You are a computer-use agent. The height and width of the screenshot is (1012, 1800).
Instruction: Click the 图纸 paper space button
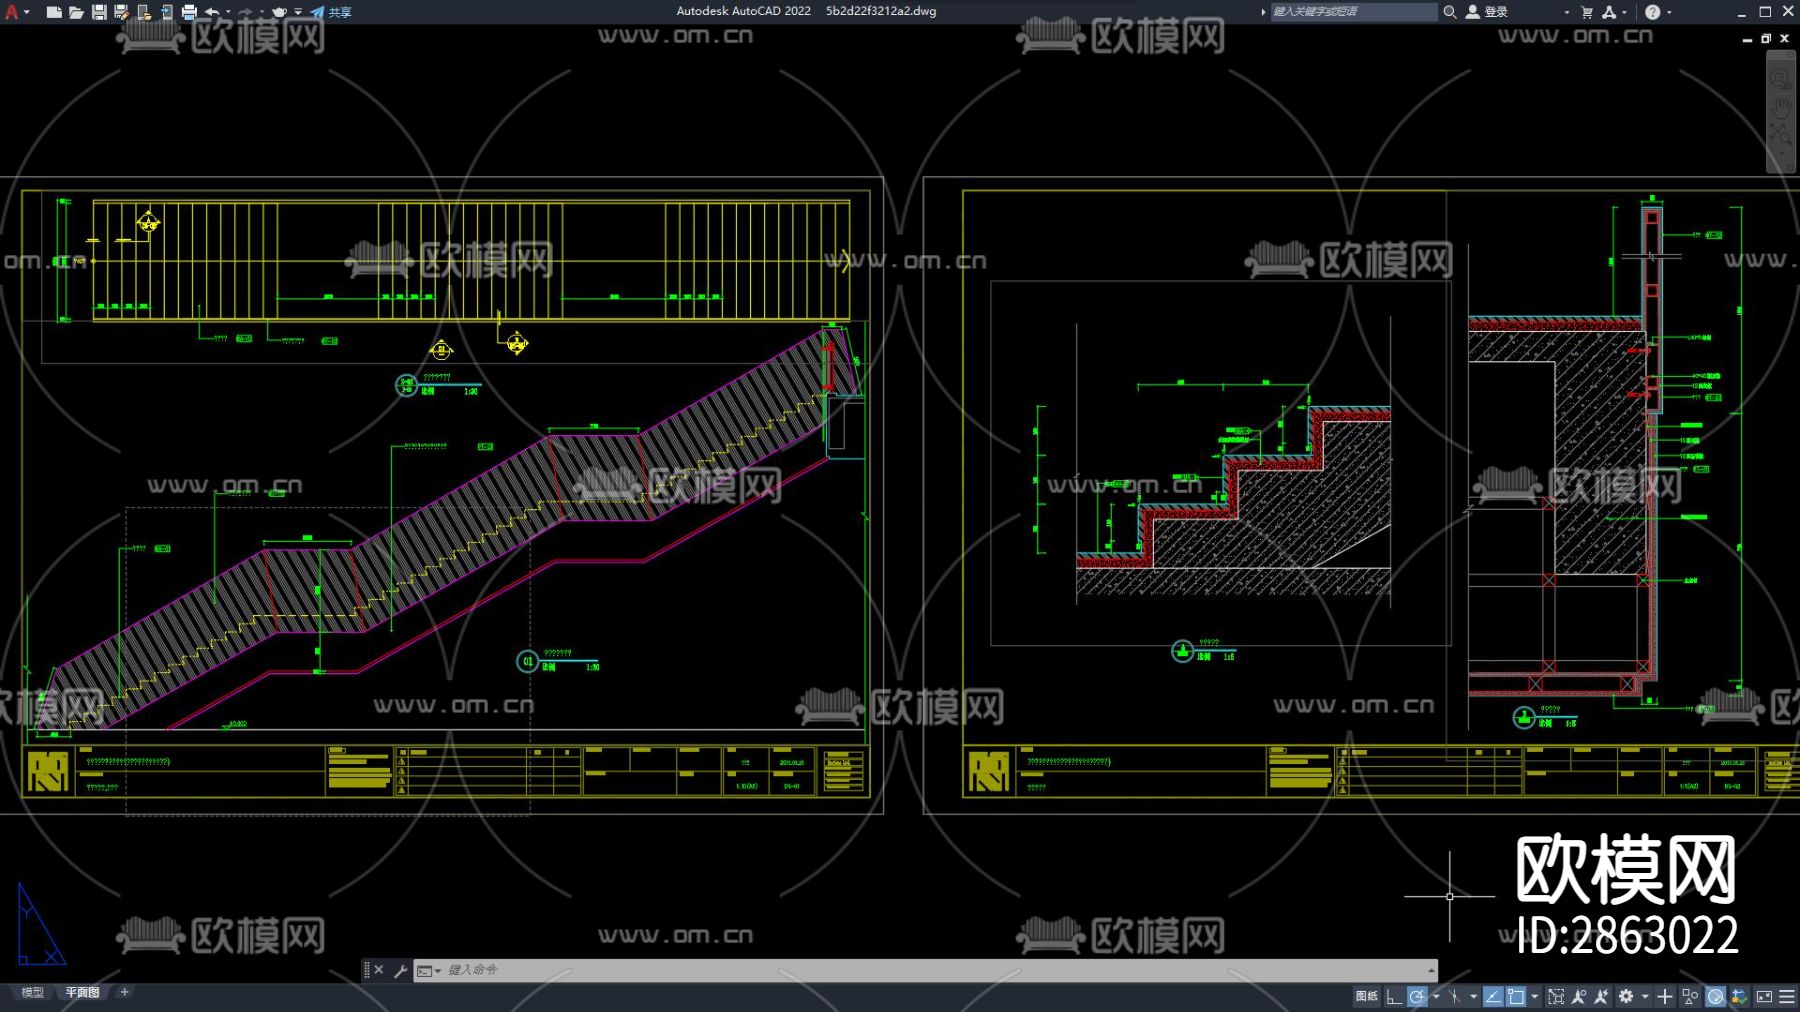[x=1366, y=996]
